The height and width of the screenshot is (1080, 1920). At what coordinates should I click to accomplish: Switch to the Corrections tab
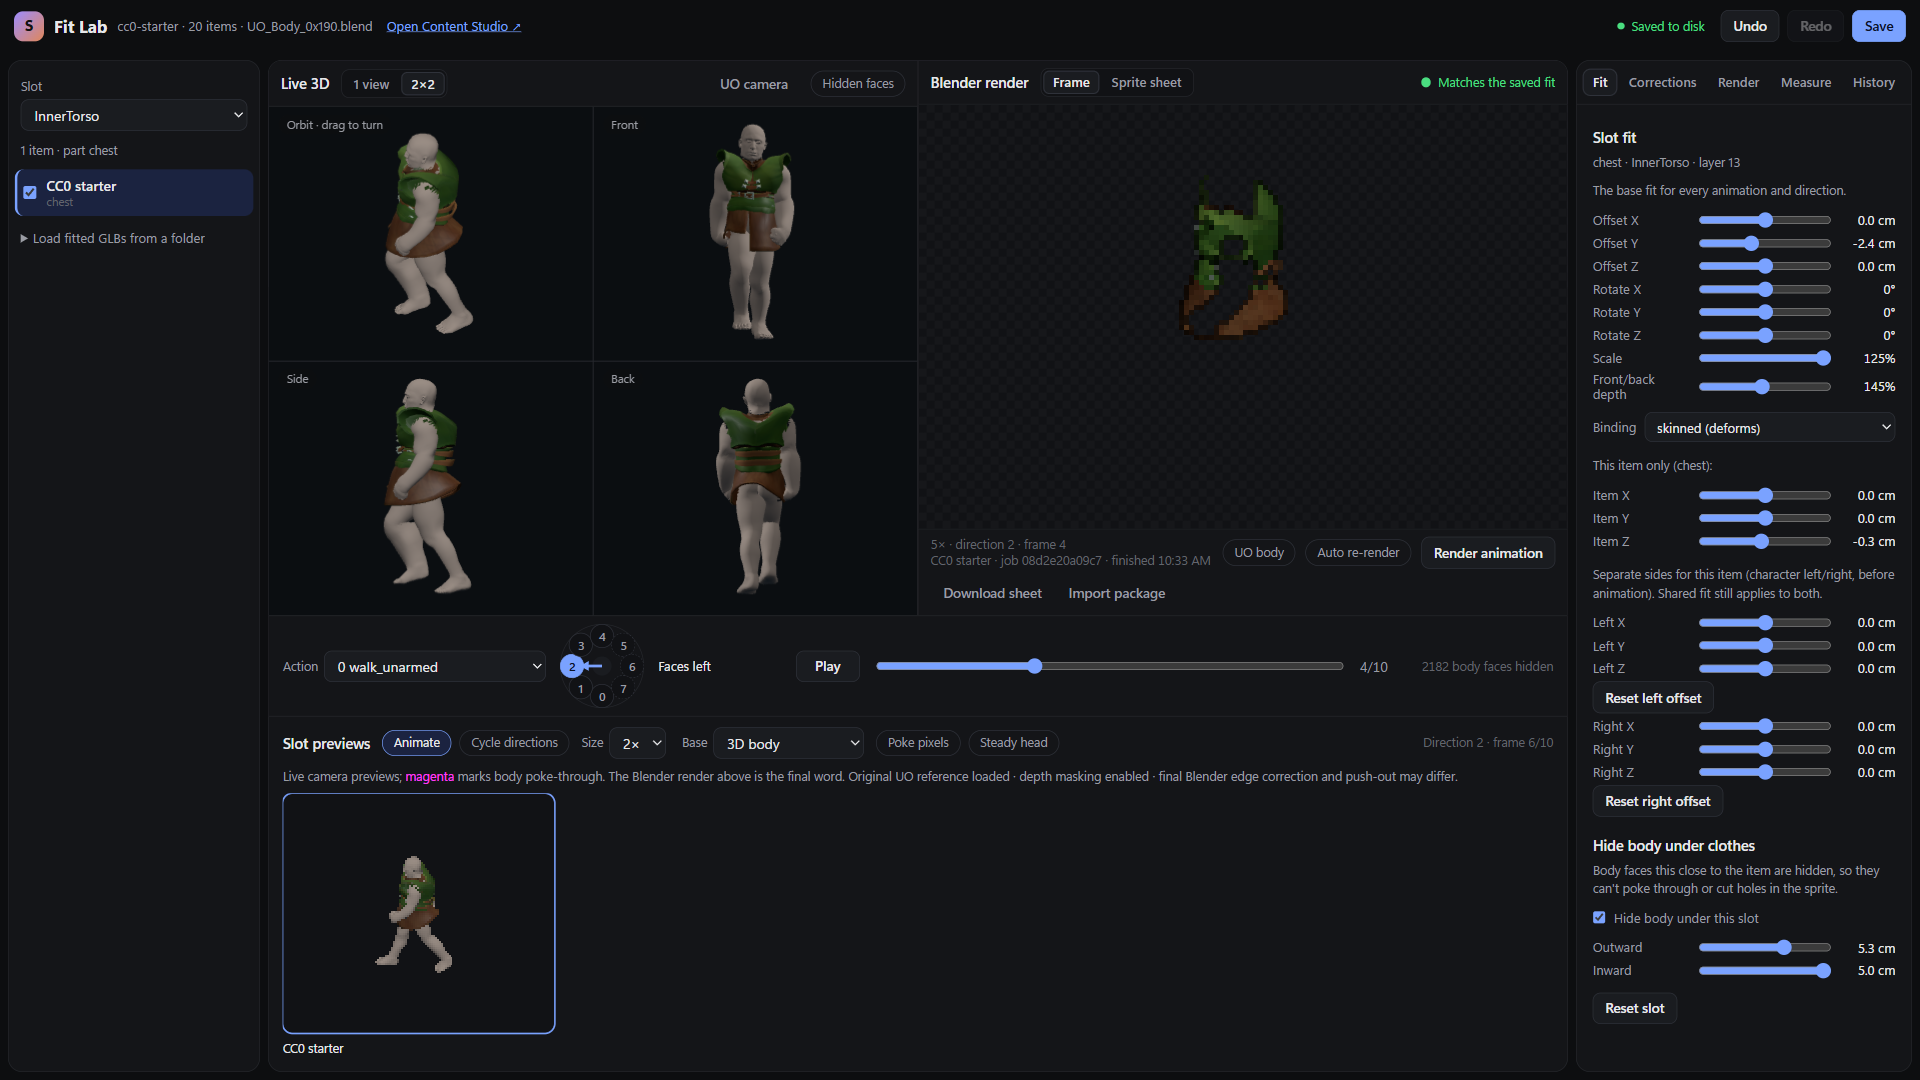coord(1662,83)
